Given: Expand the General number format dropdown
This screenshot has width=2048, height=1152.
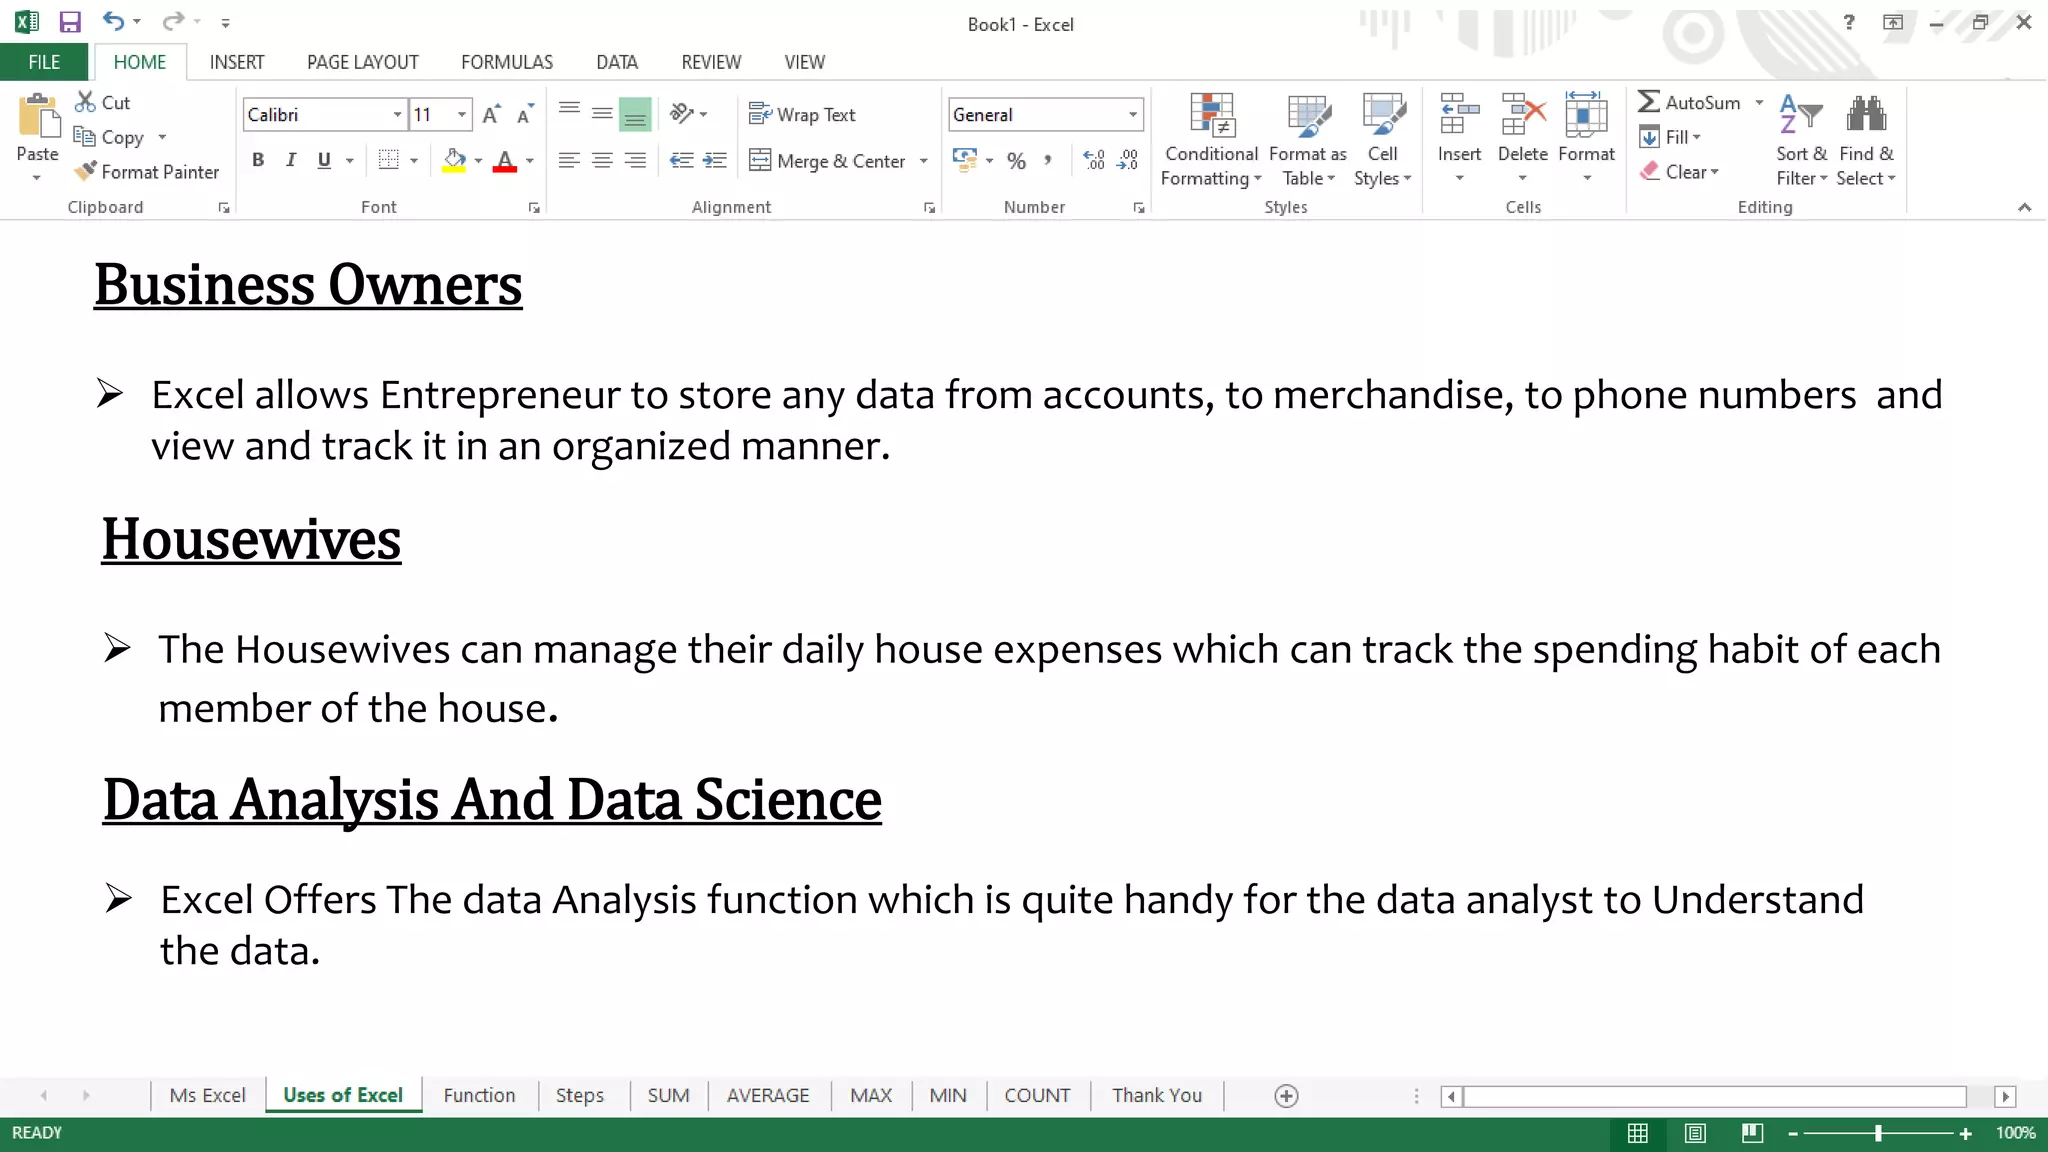Looking at the screenshot, I should pos(1132,114).
